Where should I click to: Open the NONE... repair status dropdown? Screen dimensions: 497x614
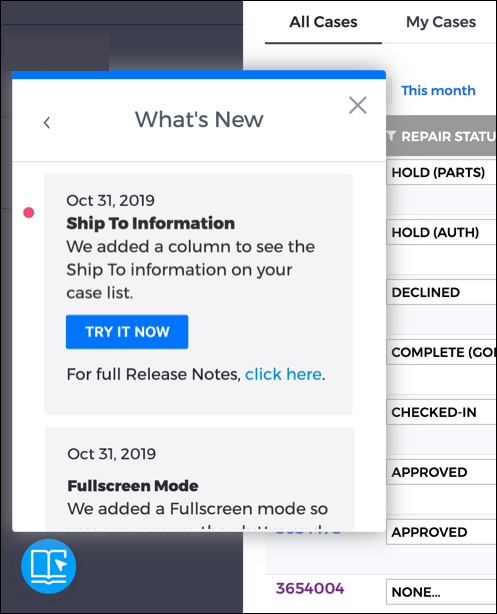441,592
